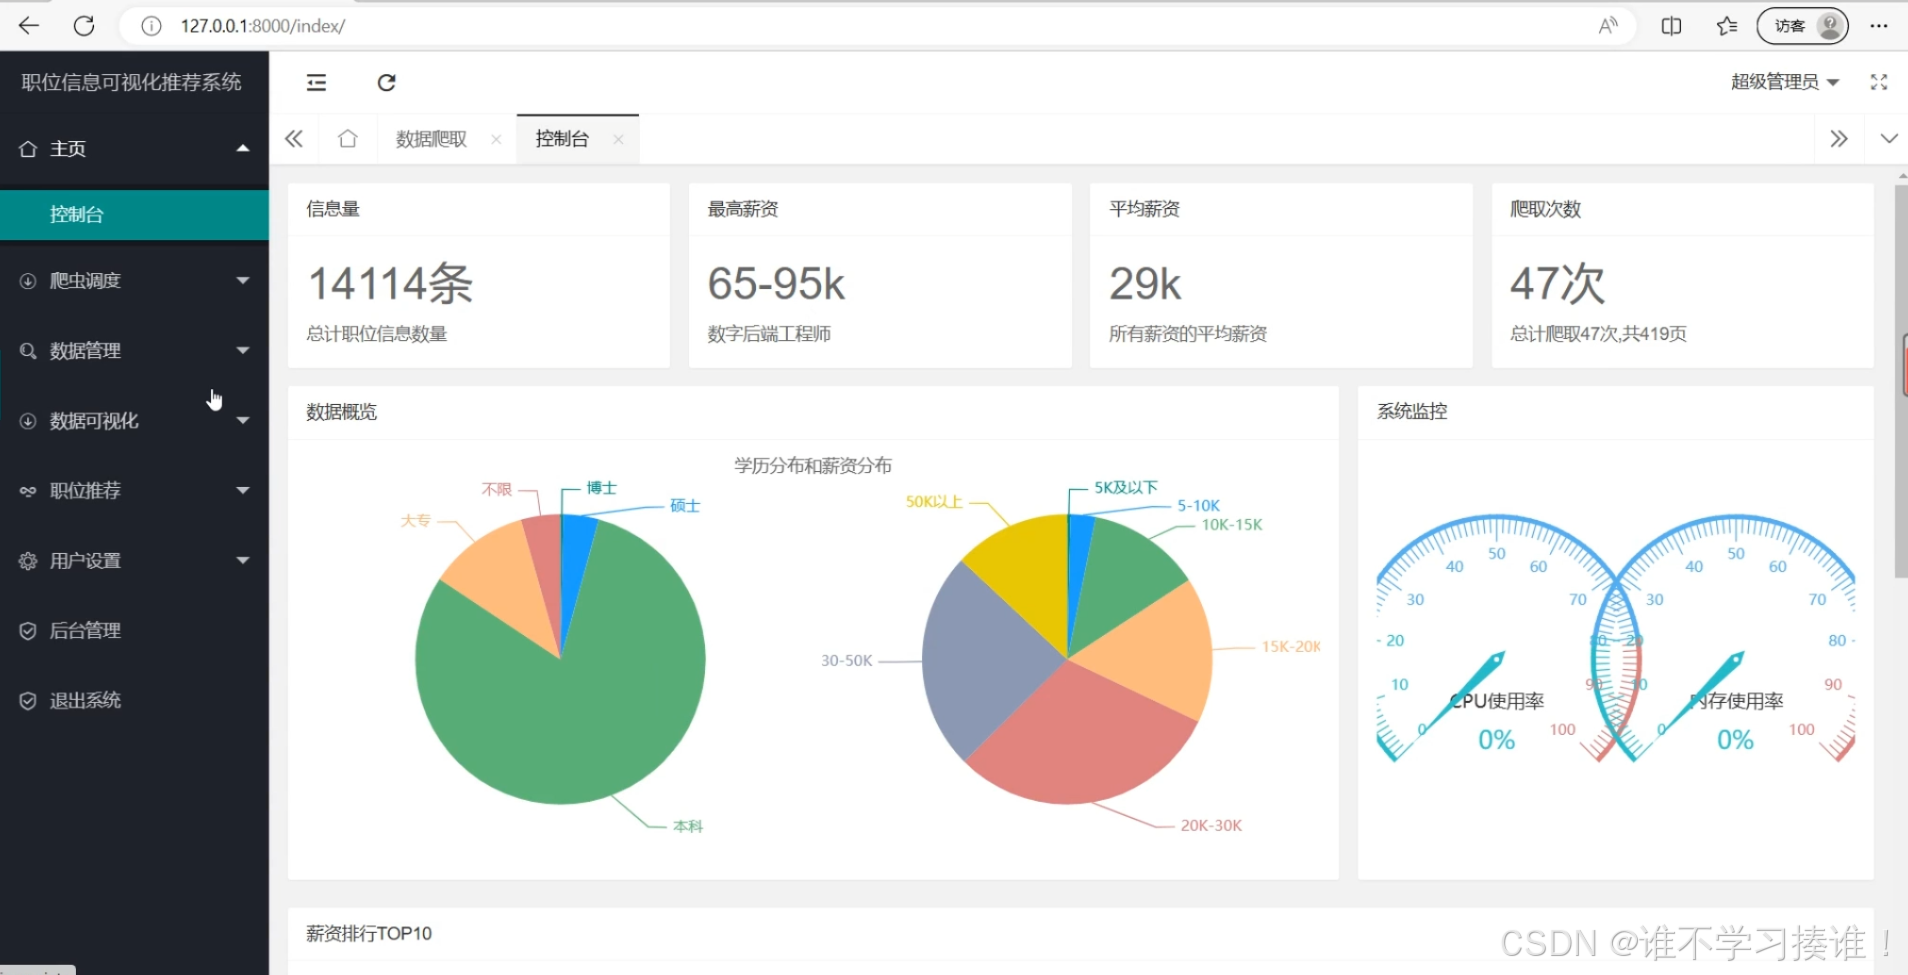This screenshot has height=975, width=1908.
Task: Close the 数据爬取 tab
Action: pos(496,140)
